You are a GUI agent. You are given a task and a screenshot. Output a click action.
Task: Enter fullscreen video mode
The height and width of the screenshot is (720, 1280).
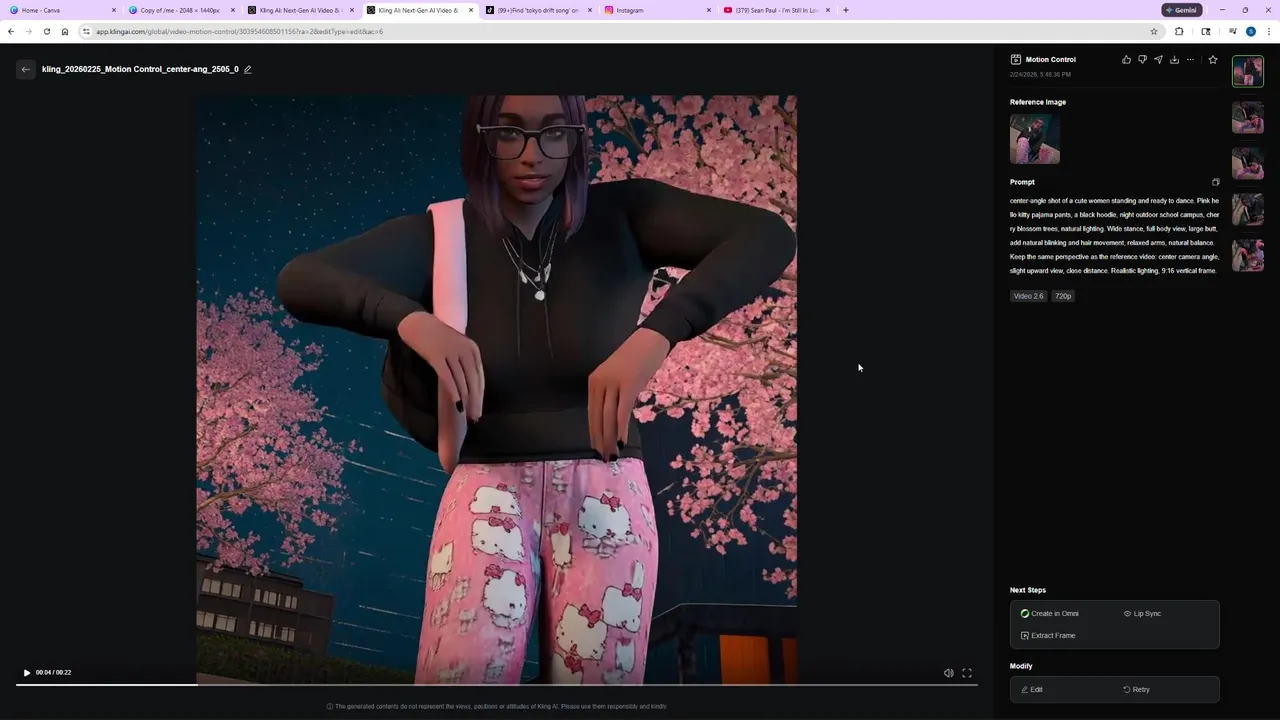click(967, 673)
